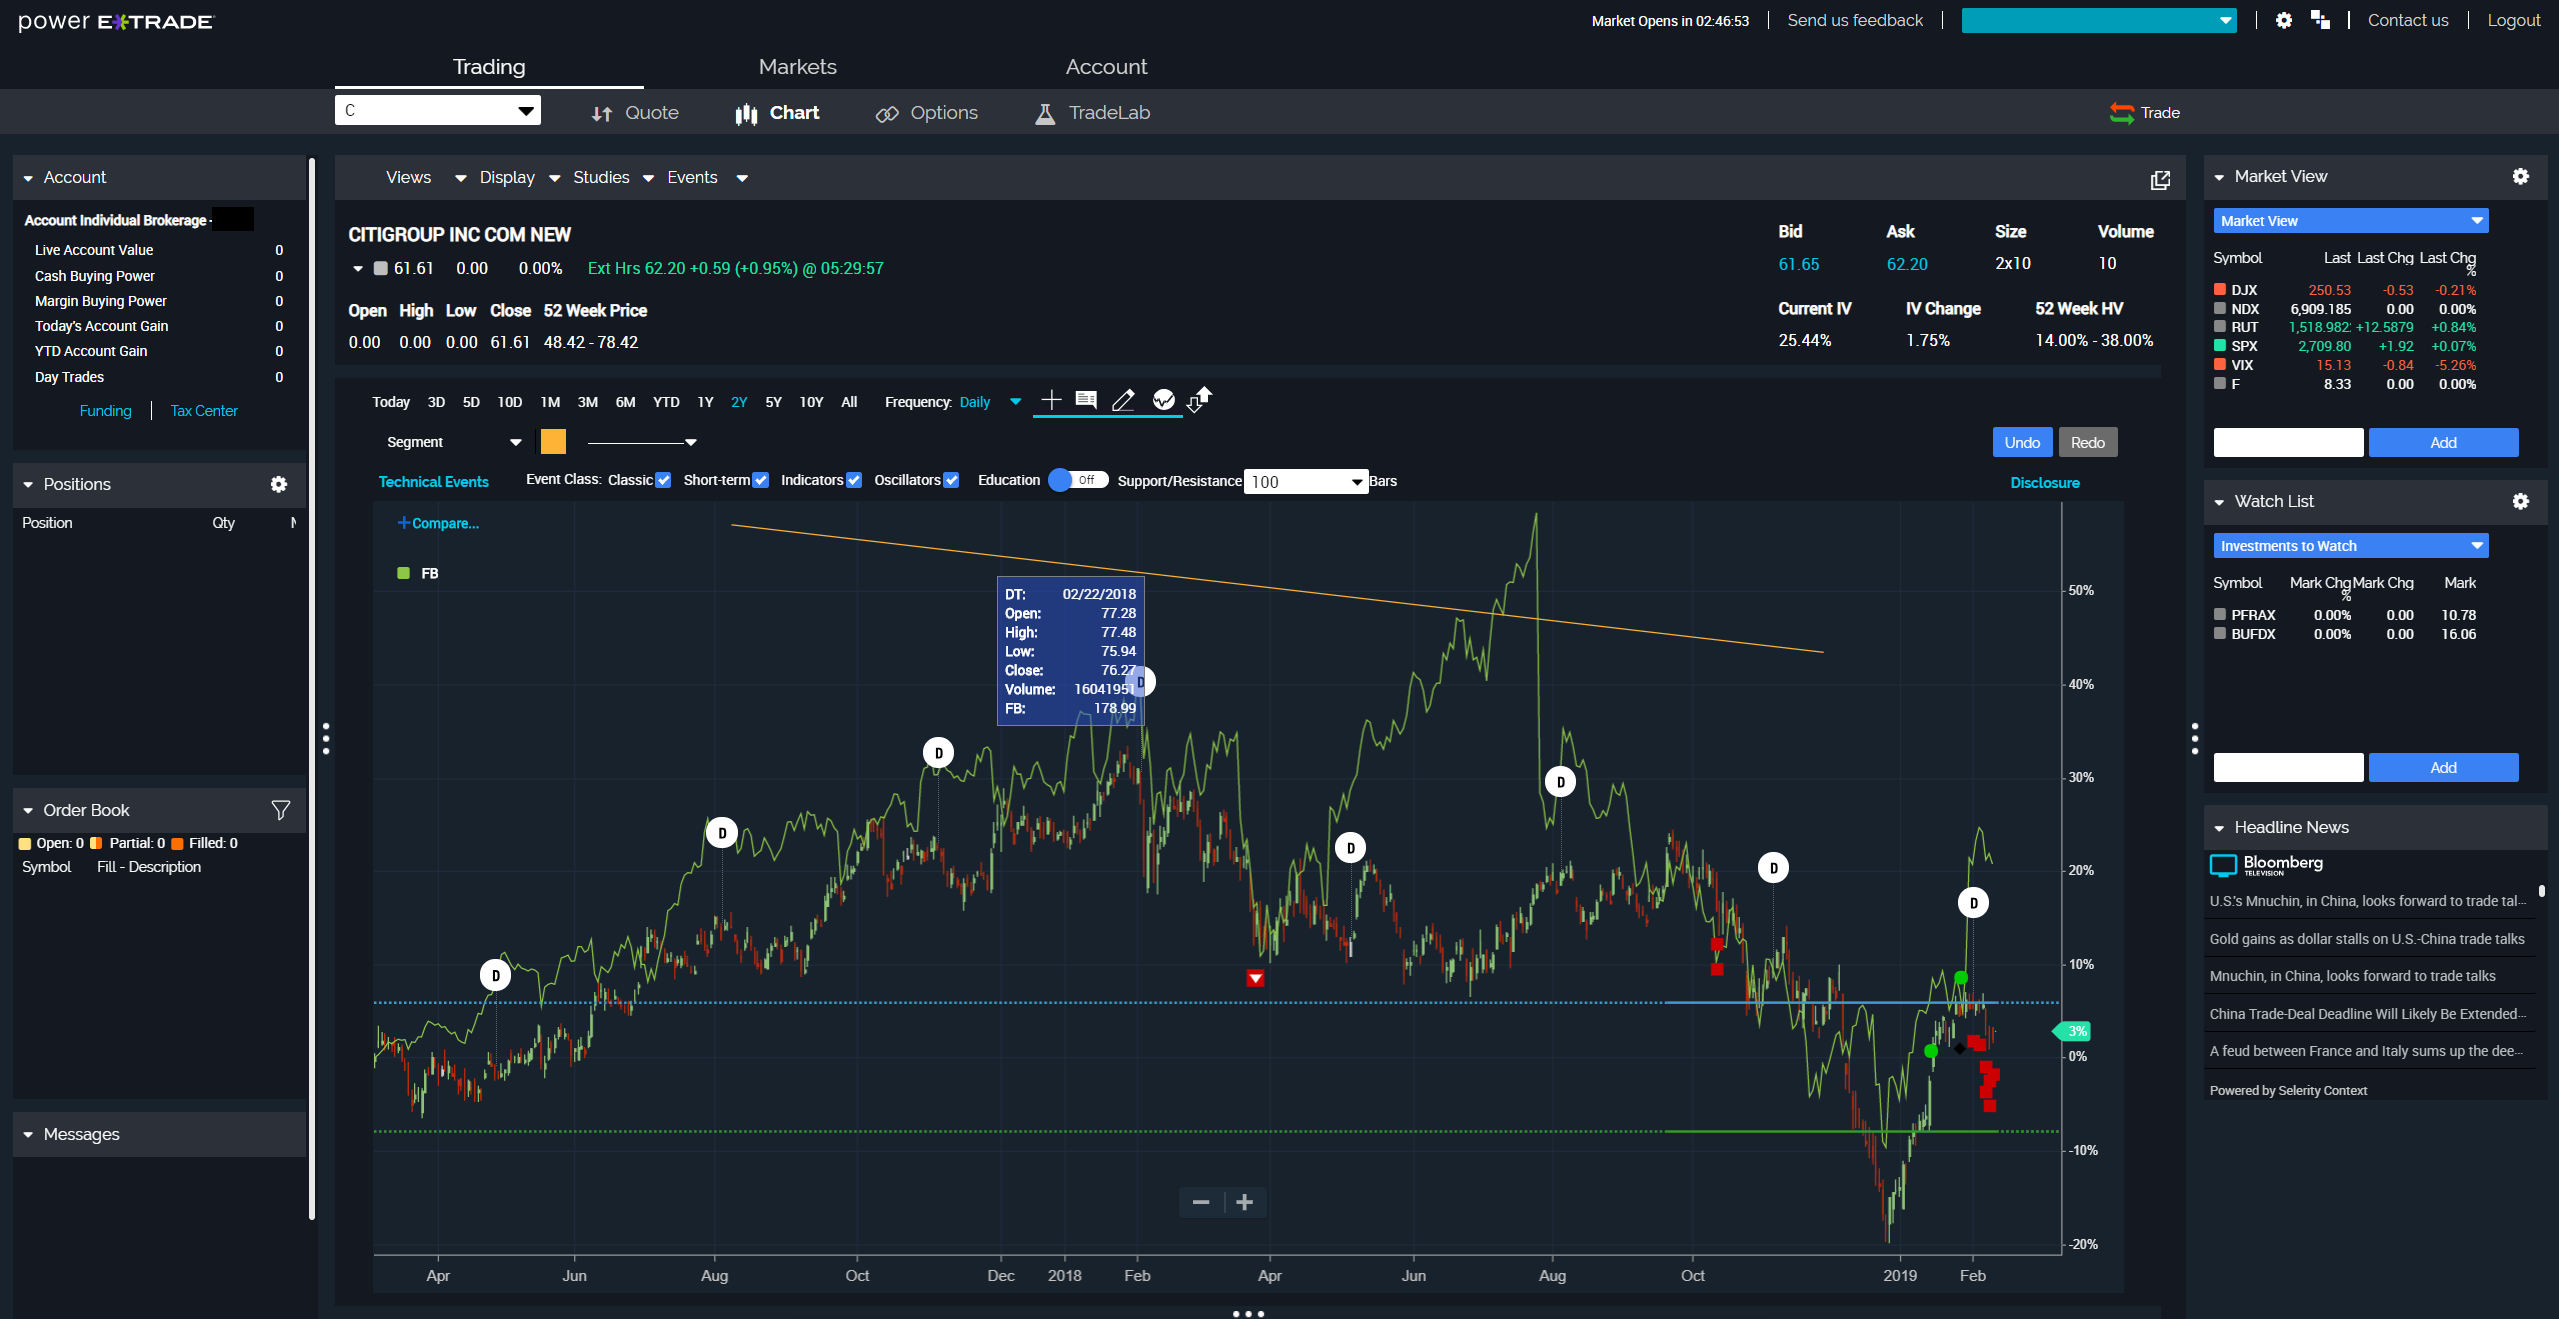The width and height of the screenshot is (2559, 1319).
Task: Click the up/down arrows trade icon
Action: 1199,400
